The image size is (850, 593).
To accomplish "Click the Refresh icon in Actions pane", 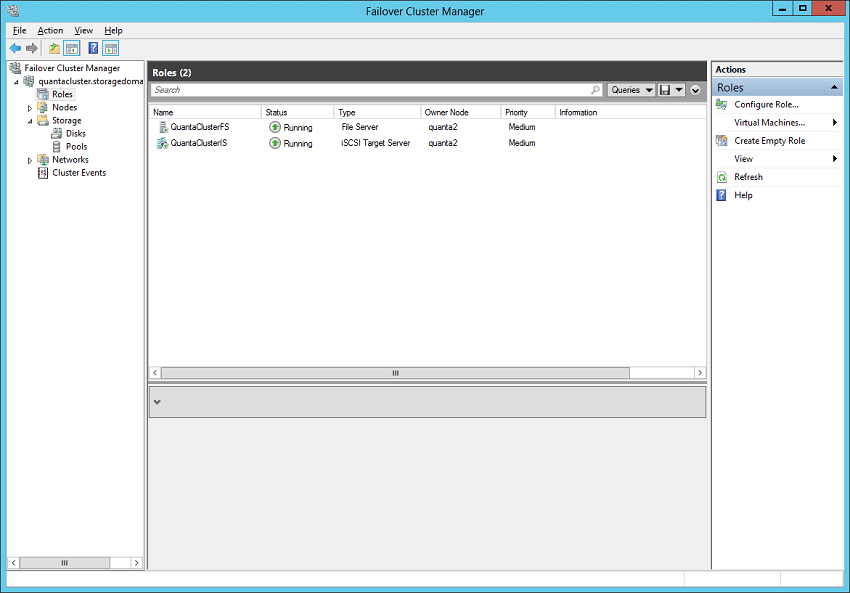I will [x=722, y=177].
